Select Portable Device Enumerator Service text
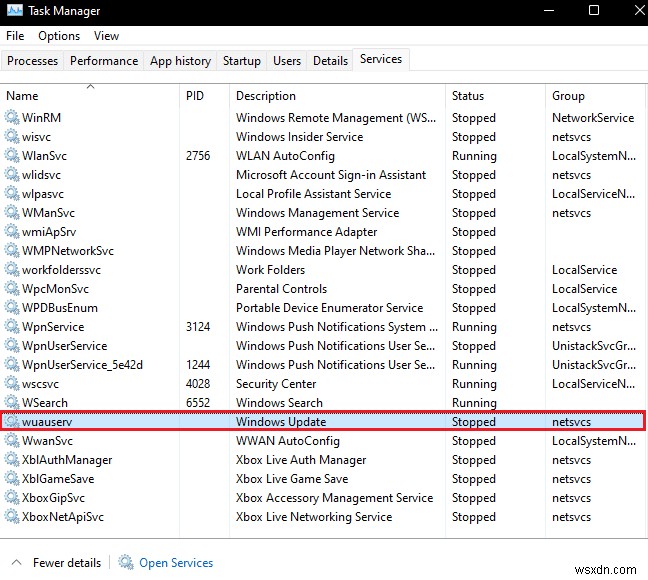 [x=329, y=308]
